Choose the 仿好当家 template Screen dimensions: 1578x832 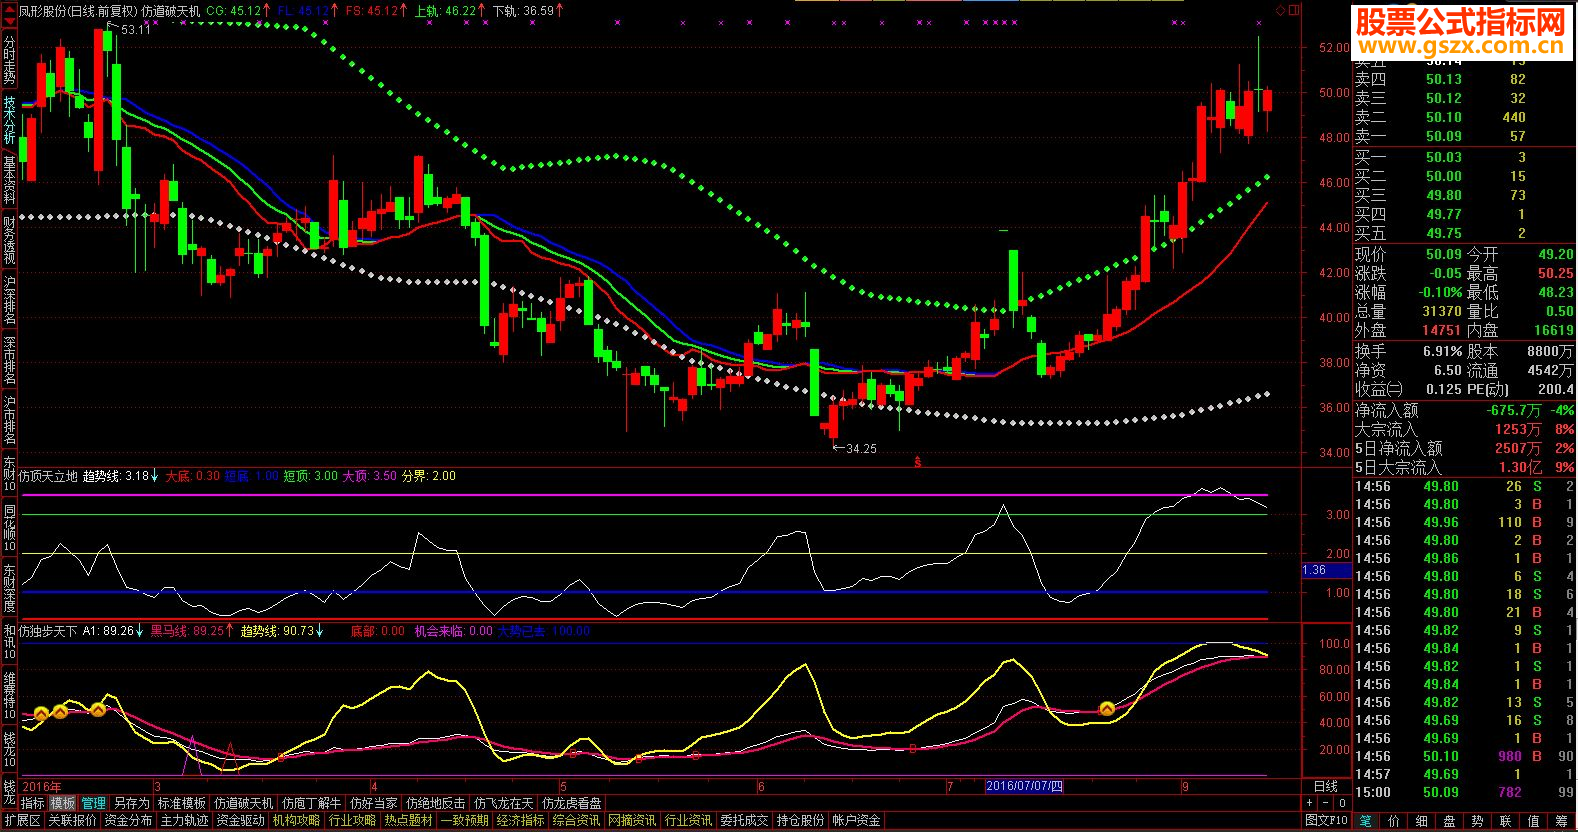pos(373,803)
